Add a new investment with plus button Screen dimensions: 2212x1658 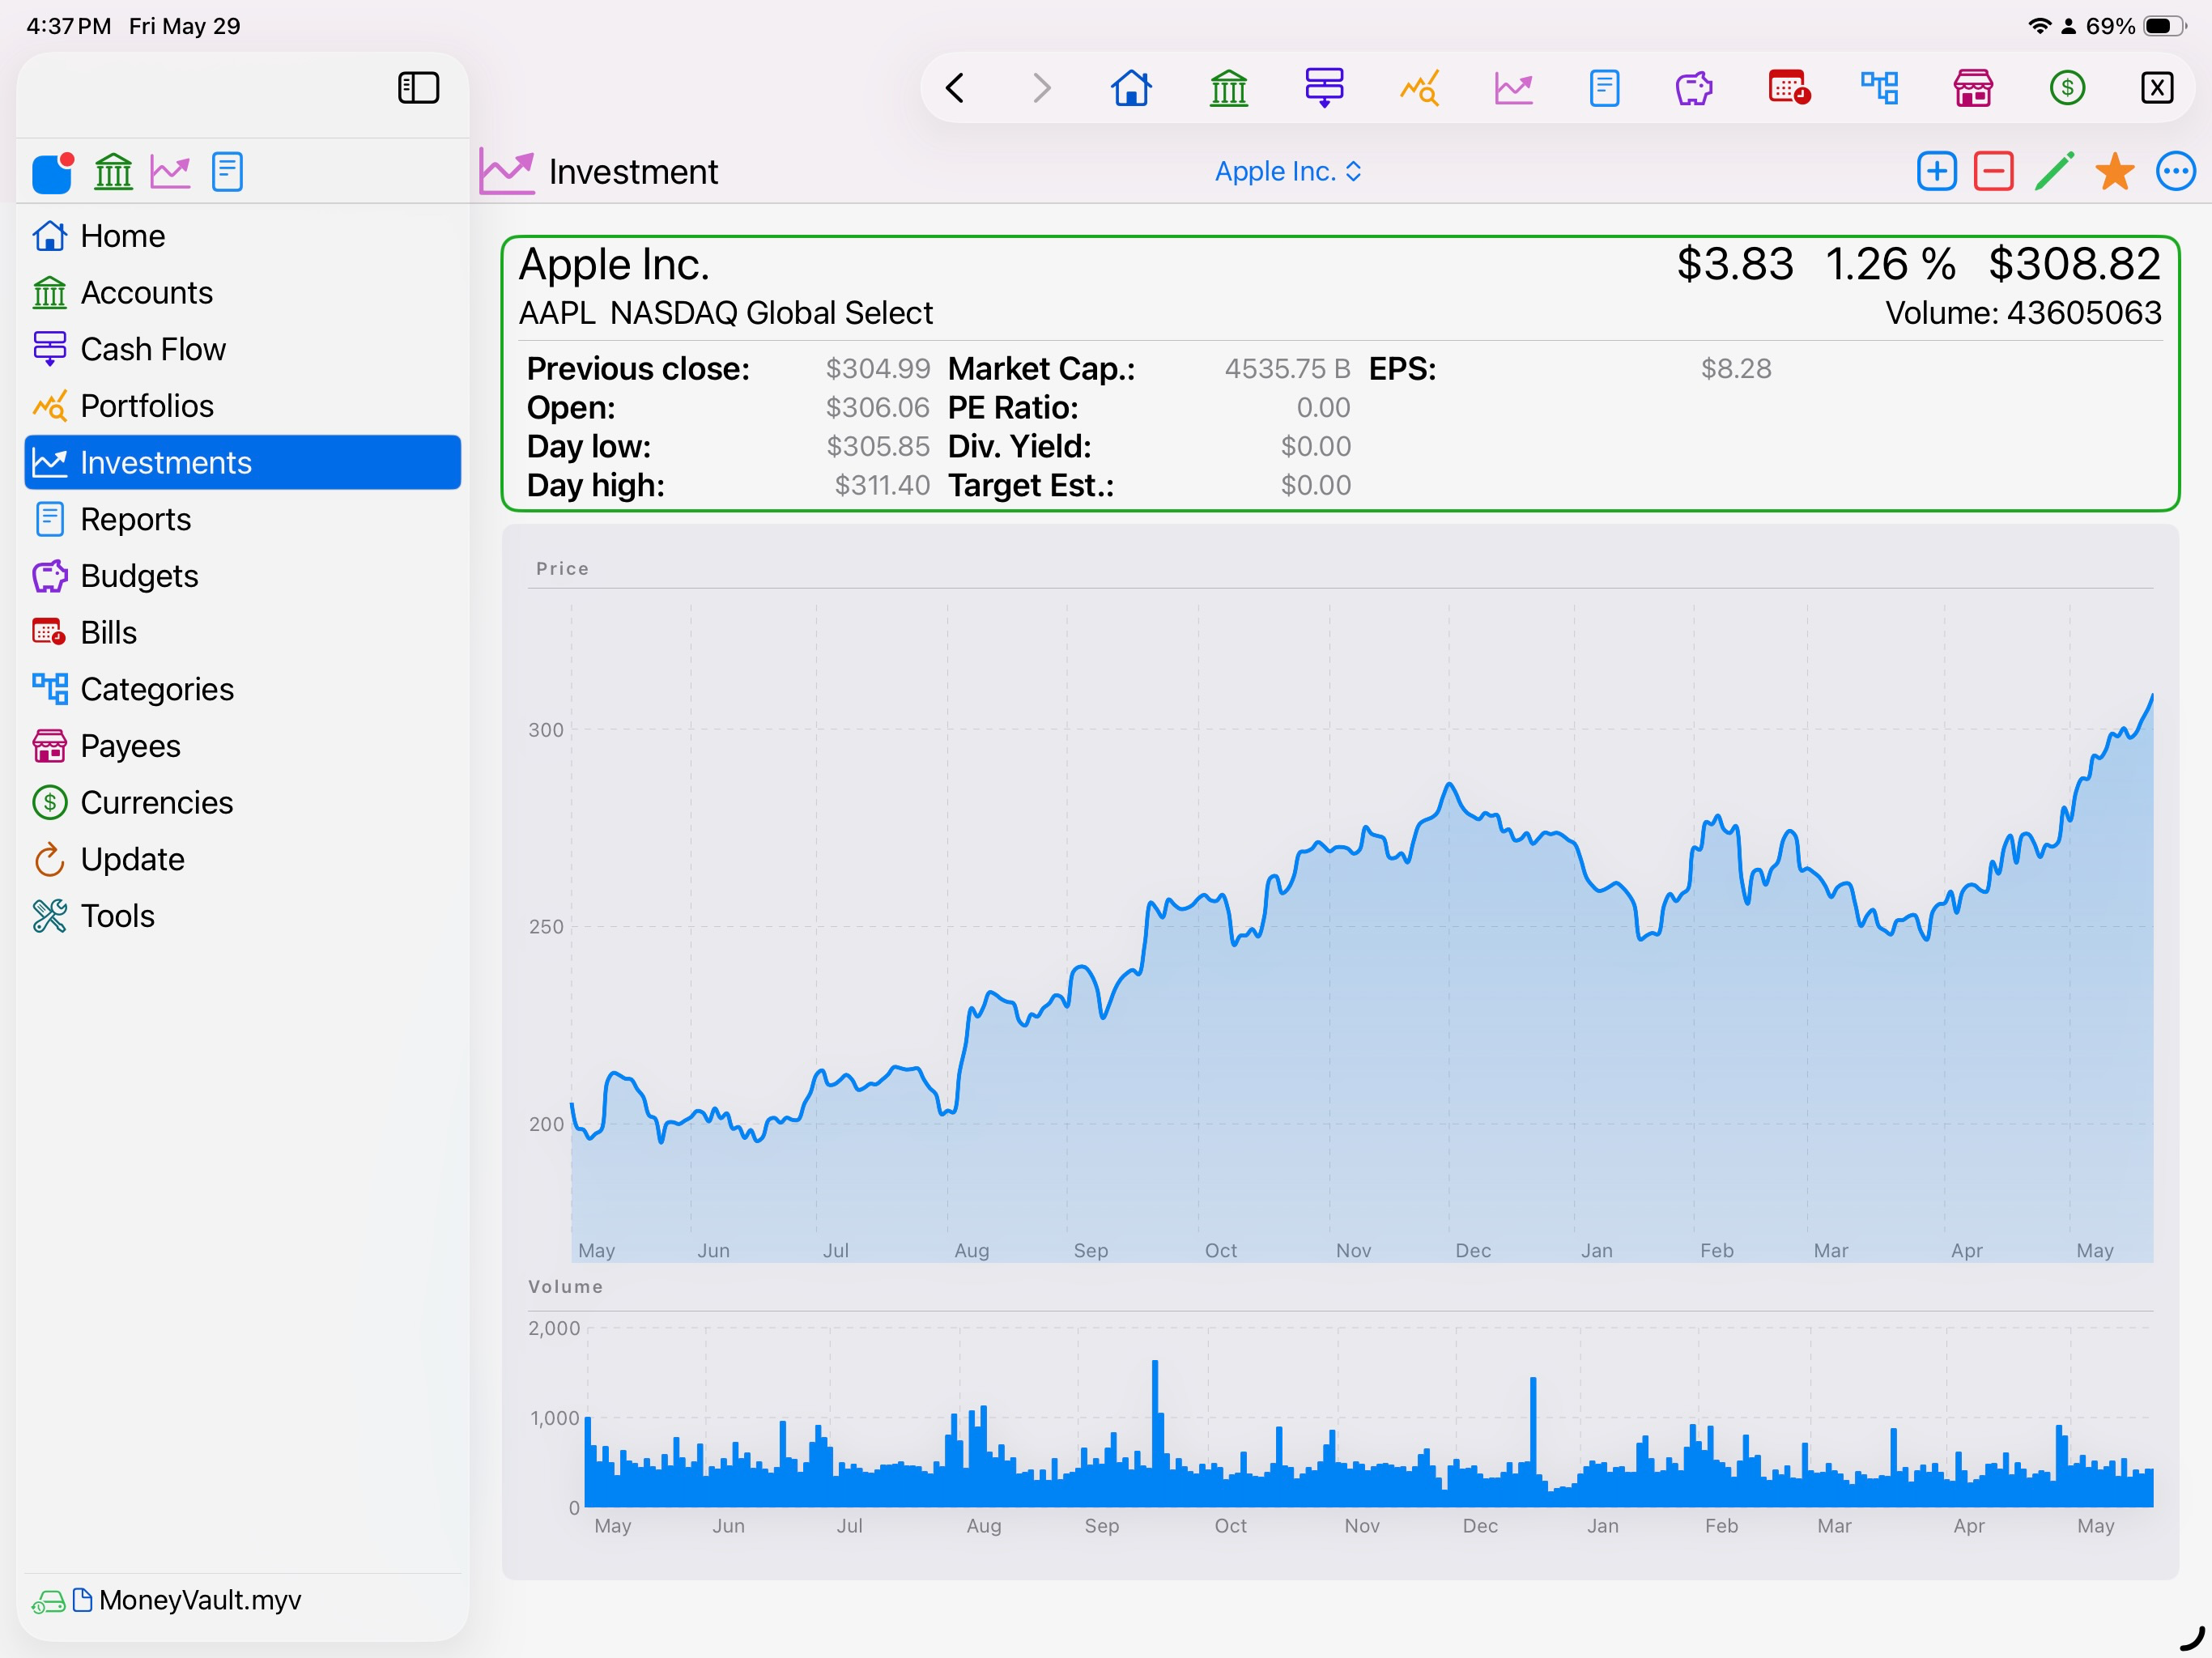click(1936, 172)
